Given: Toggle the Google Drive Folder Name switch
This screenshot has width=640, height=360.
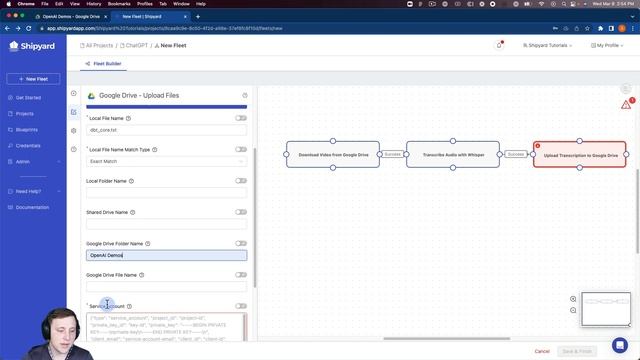Looking at the screenshot, I should (241, 244).
